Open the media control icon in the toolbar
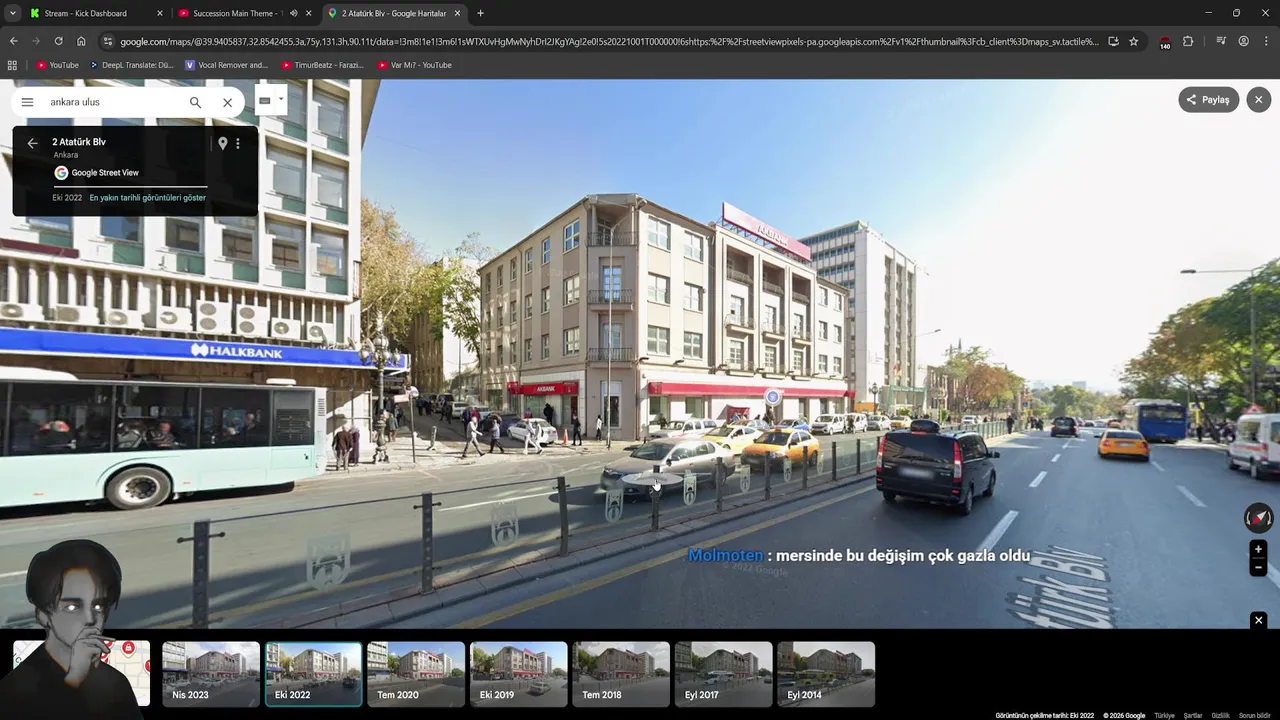 [1221, 41]
